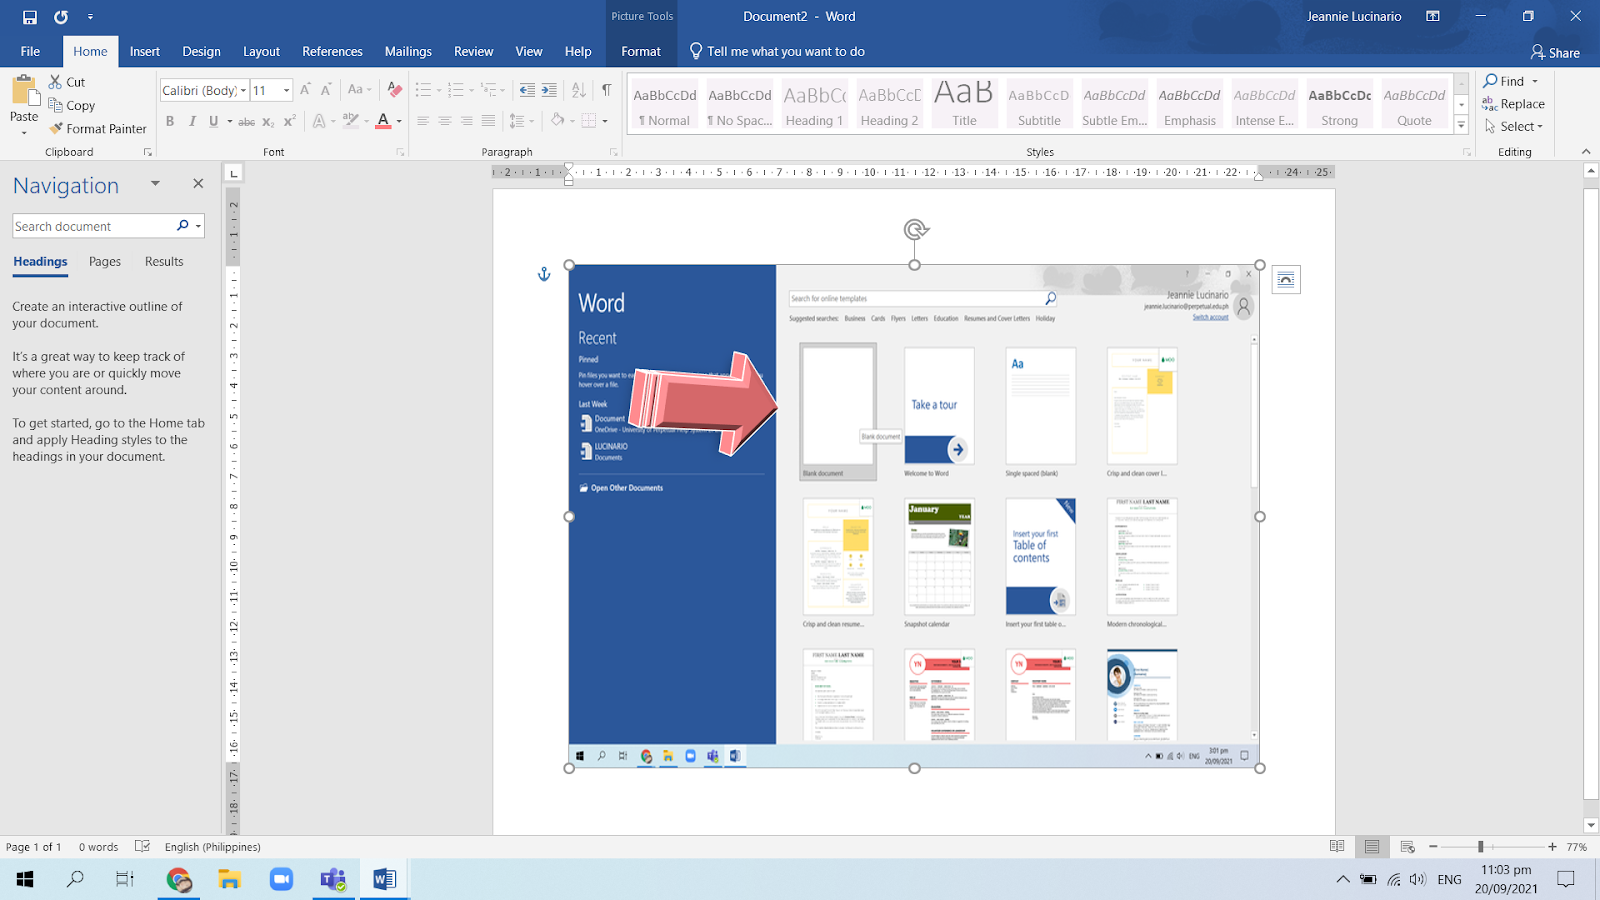Switch to the Design tab

click(x=201, y=51)
